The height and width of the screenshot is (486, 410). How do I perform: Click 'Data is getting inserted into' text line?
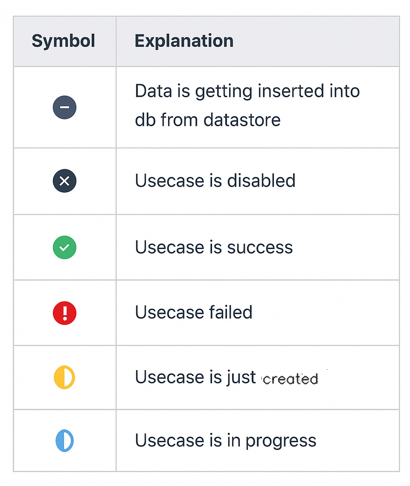pyautogui.click(x=247, y=91)
